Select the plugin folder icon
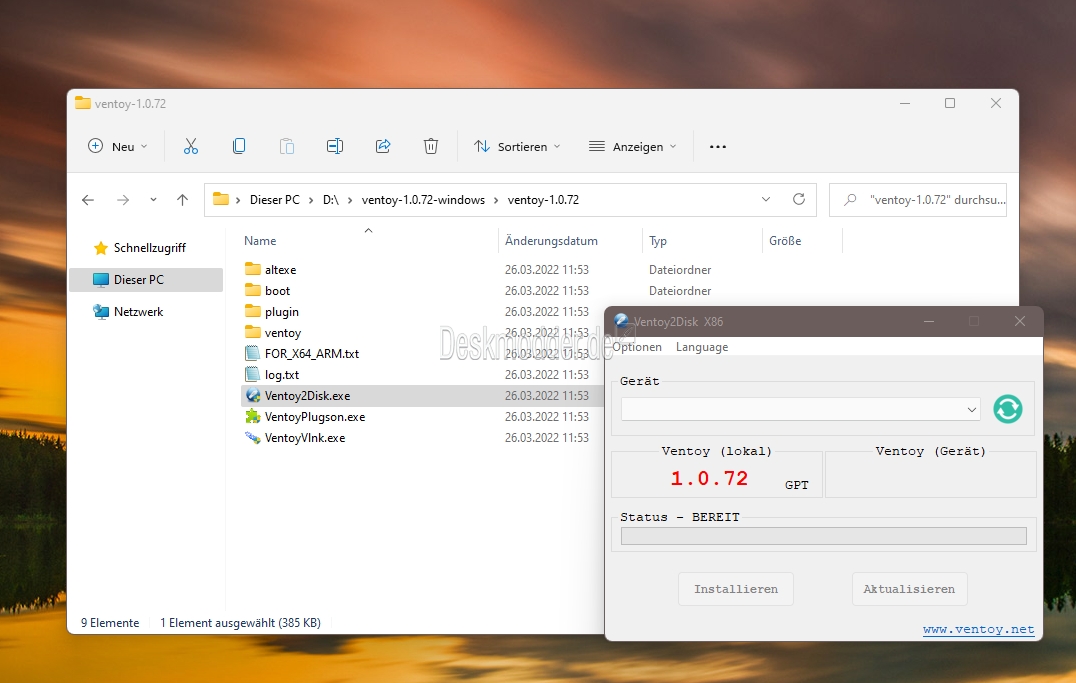The height and width of the screenshot is (683, 1076). 253,311
